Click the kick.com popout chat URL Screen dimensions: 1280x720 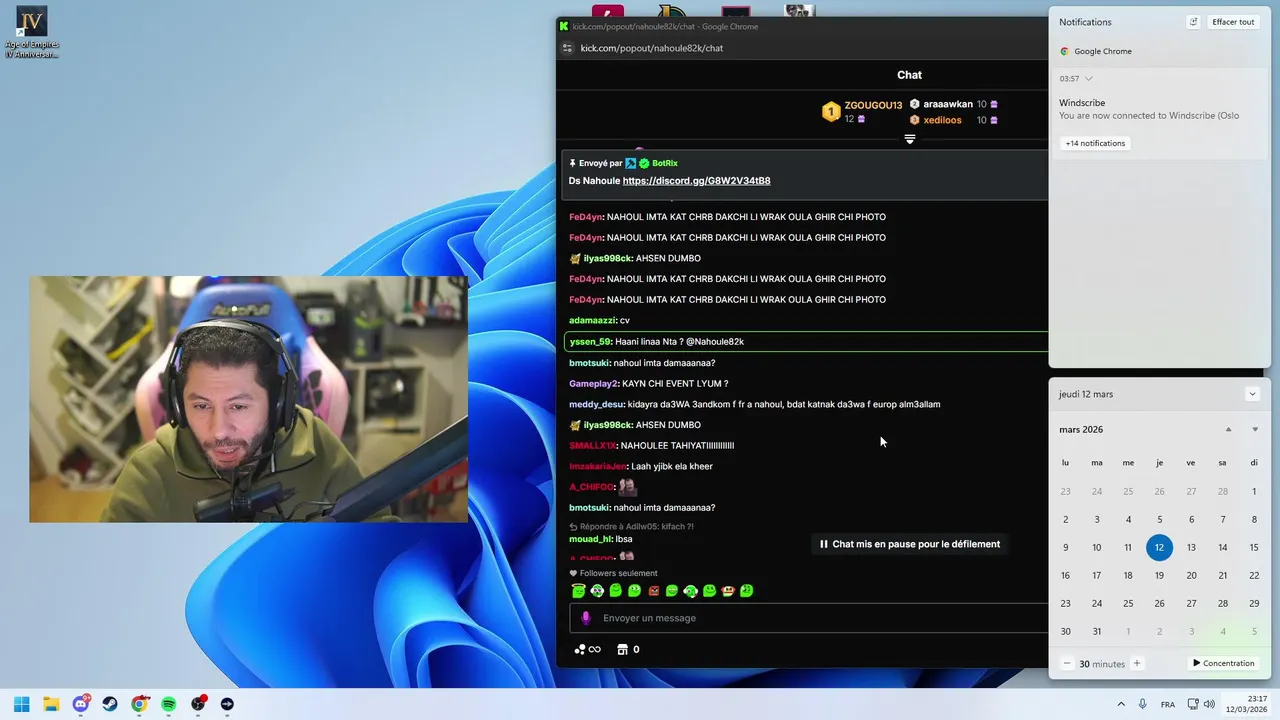[652, 48]
